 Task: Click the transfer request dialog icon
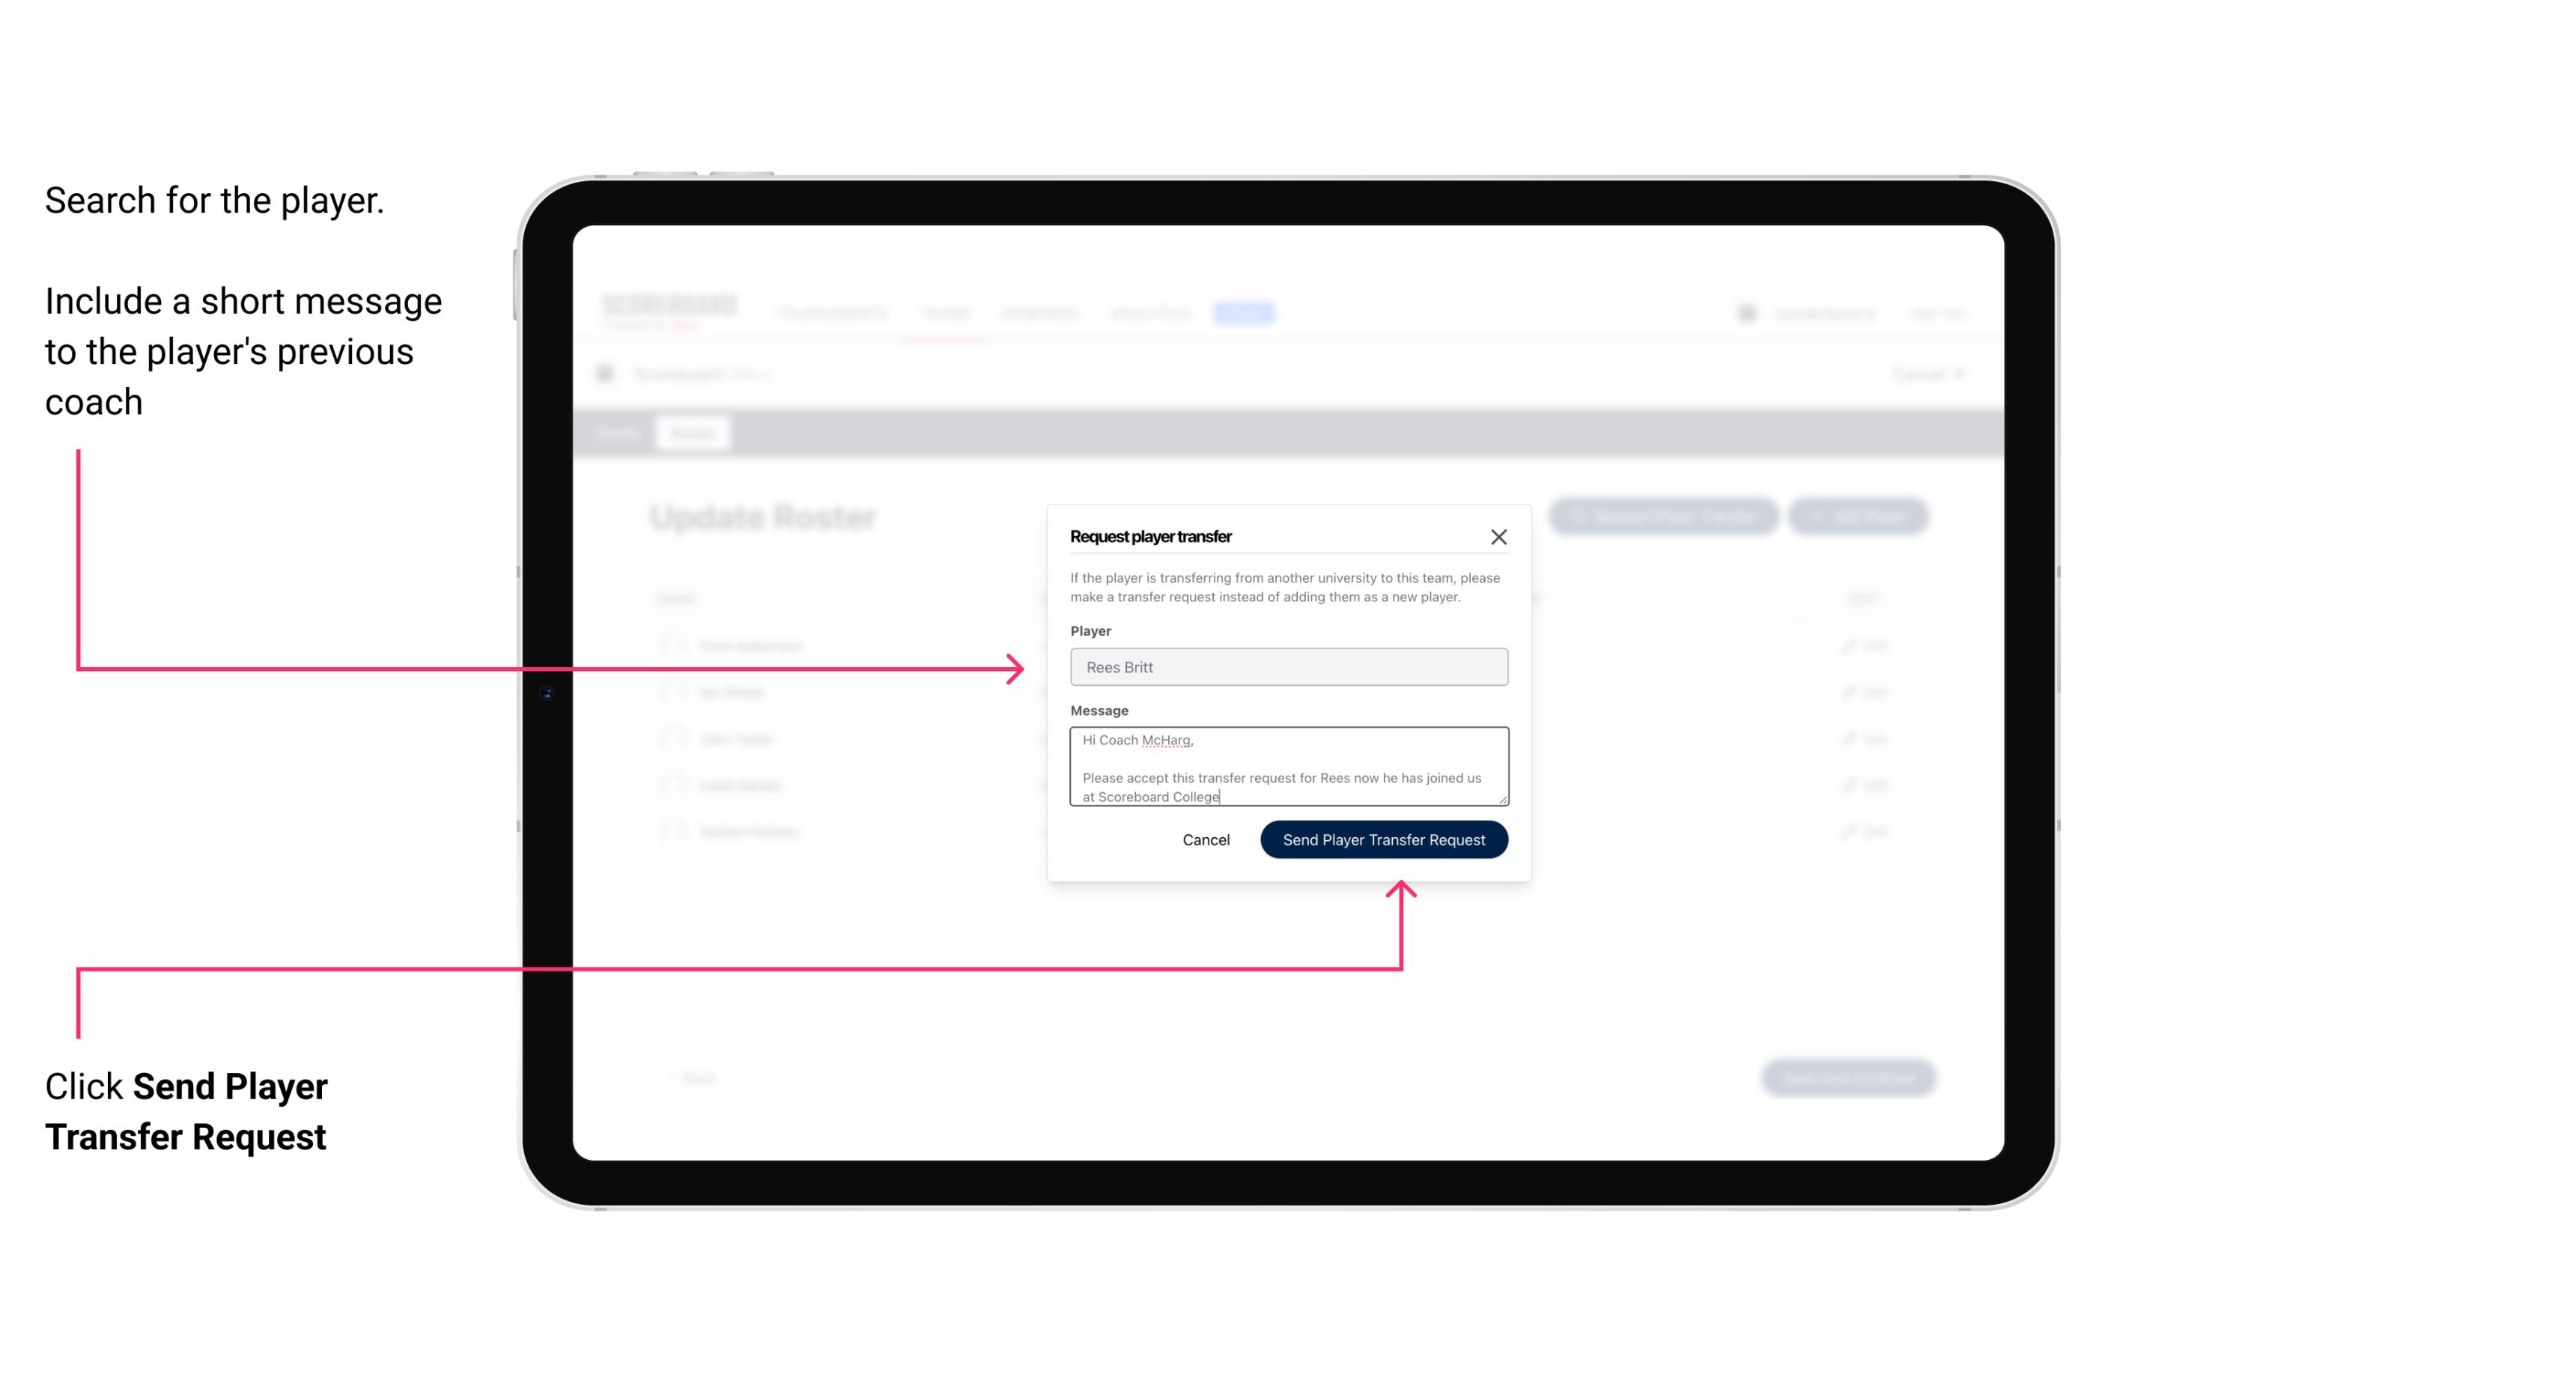click(1501, 538)
